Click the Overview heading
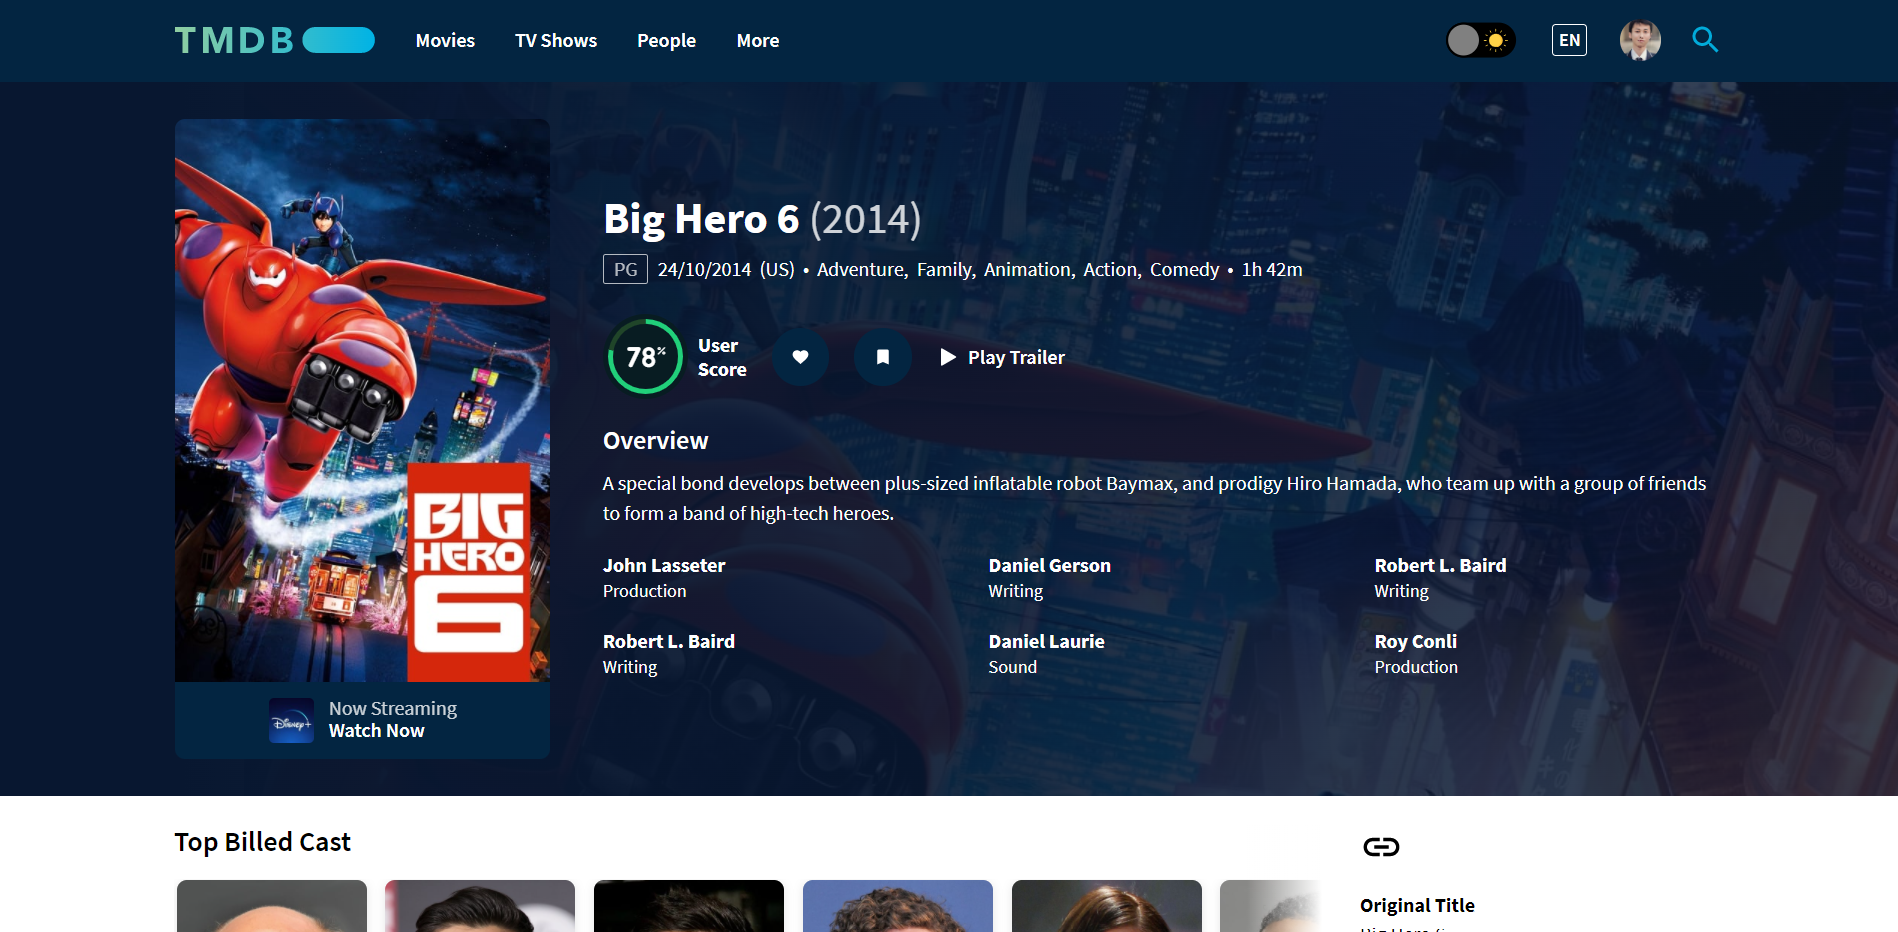This screenshot has height=932, width=1898. 655,441
